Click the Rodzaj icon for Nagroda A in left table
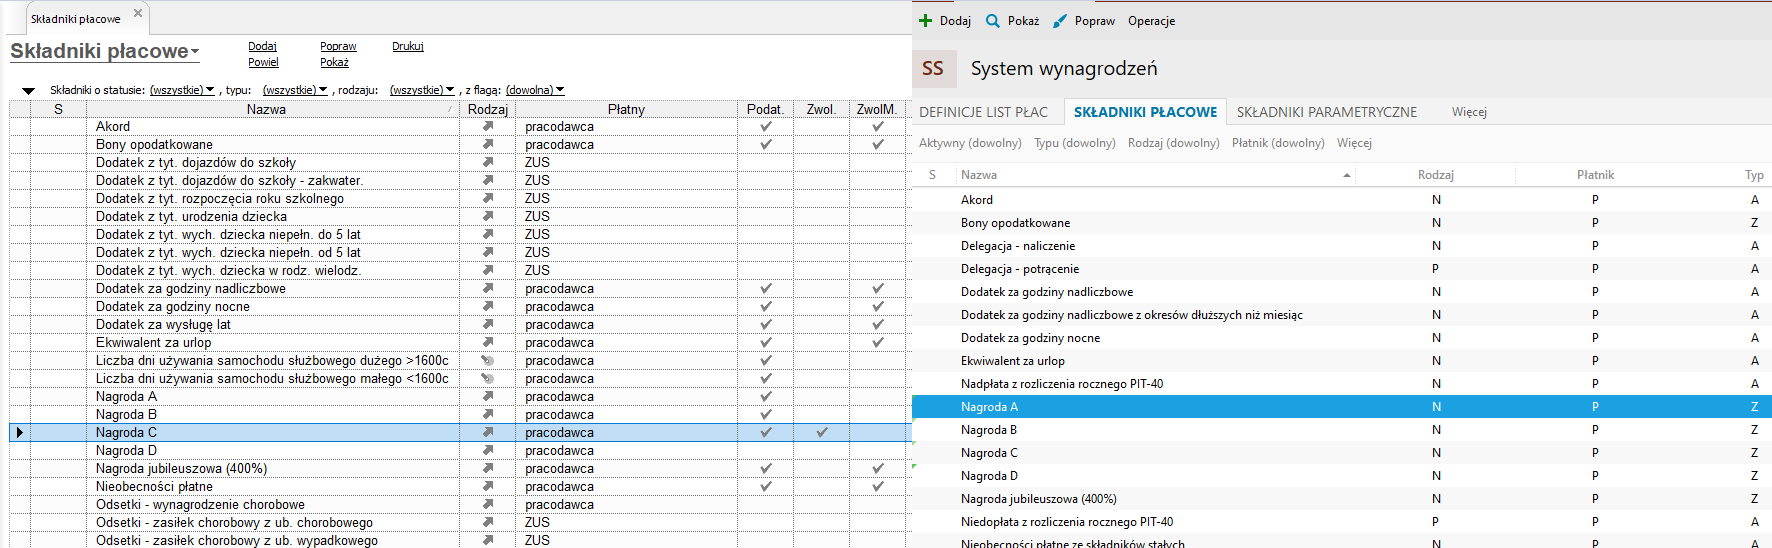 [488, 397]
